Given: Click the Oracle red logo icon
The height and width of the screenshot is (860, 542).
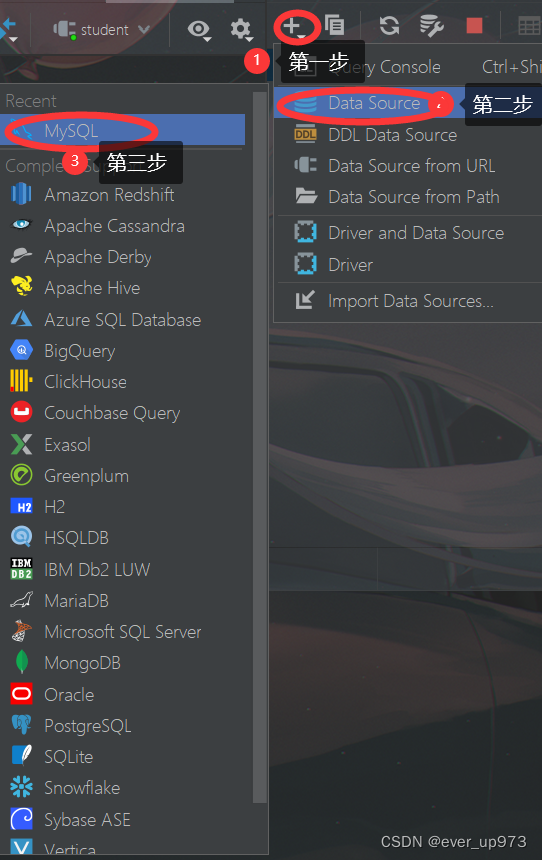Looking at the screenshot, I should 21,694.
